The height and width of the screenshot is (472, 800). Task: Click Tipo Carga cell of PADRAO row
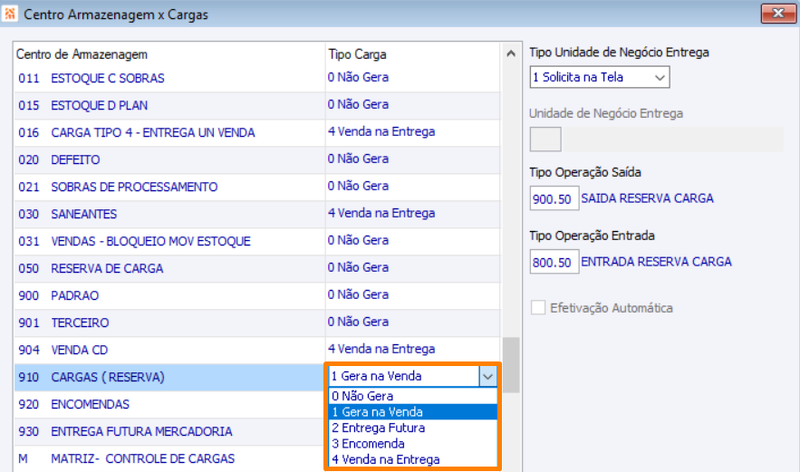(x=413, y=295)
